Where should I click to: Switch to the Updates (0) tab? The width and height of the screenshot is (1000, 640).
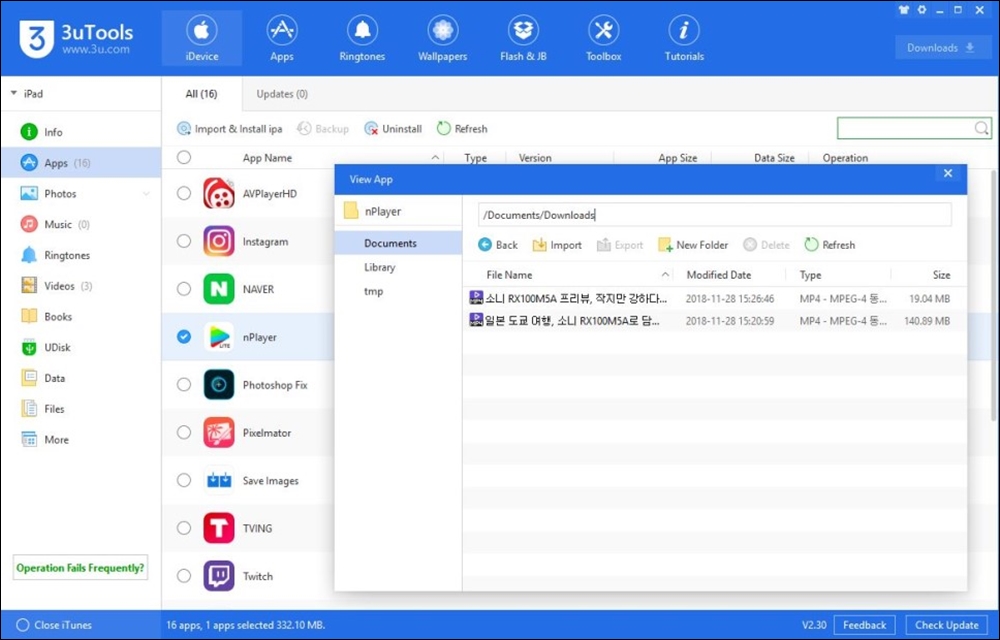pos(282,94)
